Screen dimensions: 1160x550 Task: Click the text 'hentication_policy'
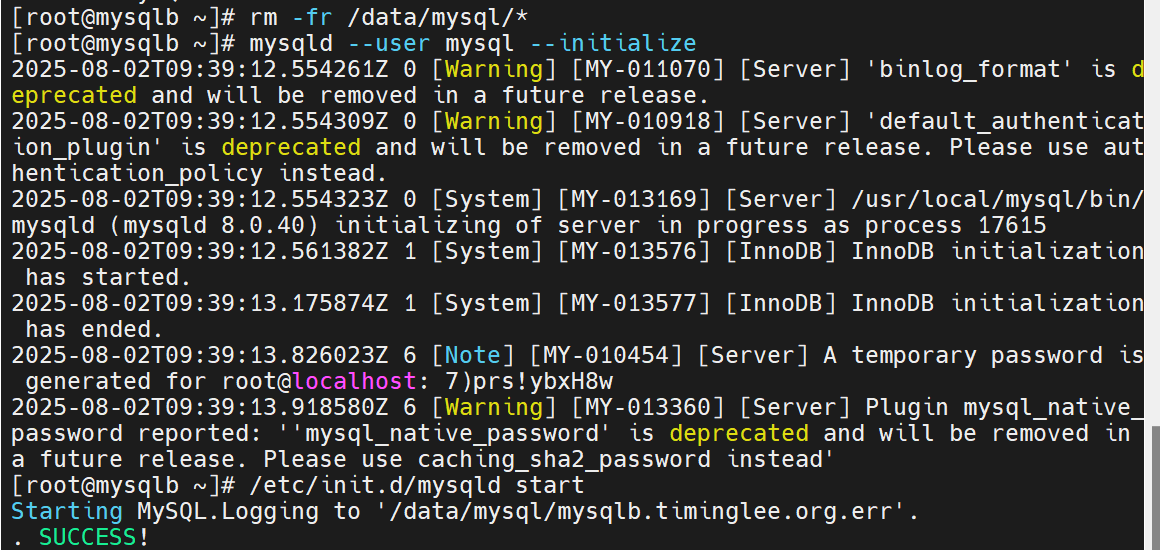point(137,173)
